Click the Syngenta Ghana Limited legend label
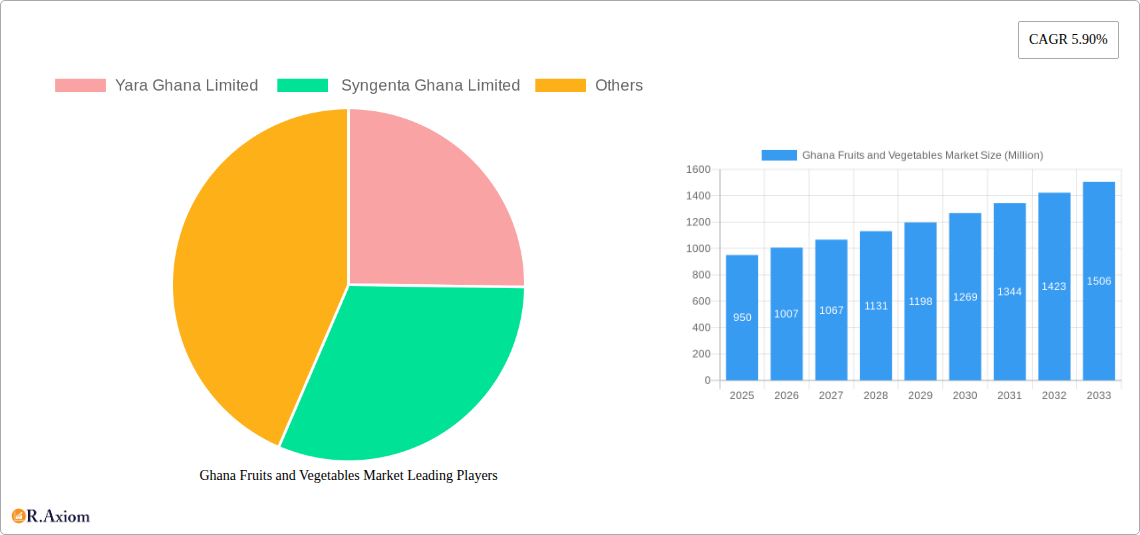The image size is (1140, 535). (430, 86)
